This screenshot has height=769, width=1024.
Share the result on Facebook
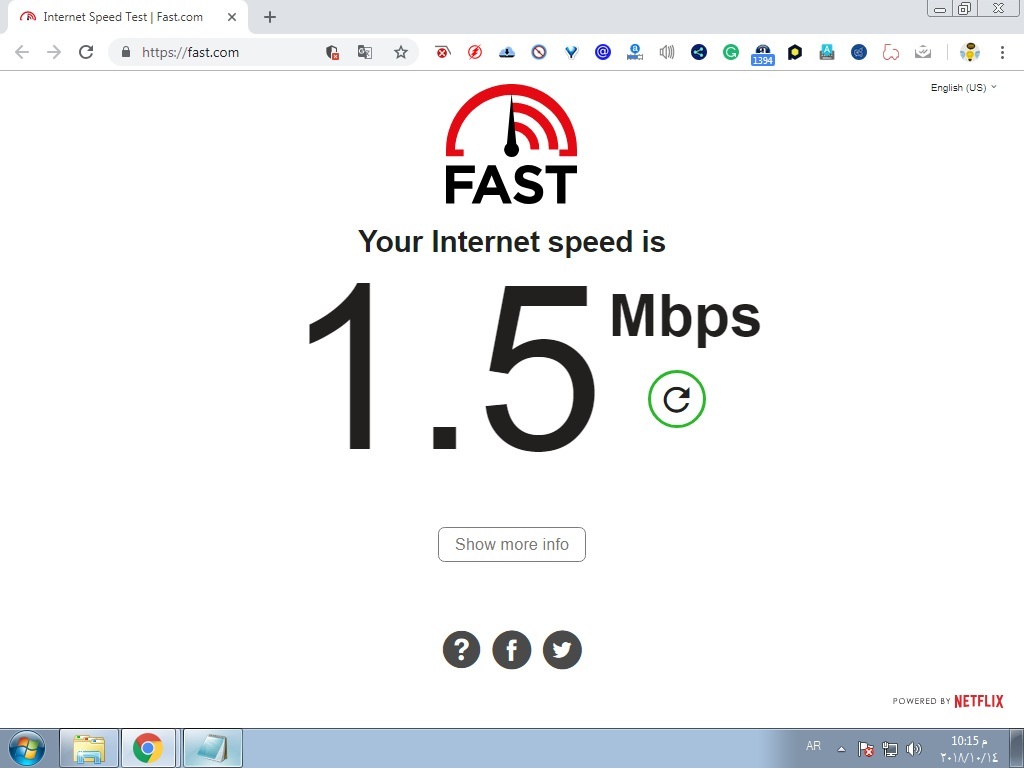point(511,650)
